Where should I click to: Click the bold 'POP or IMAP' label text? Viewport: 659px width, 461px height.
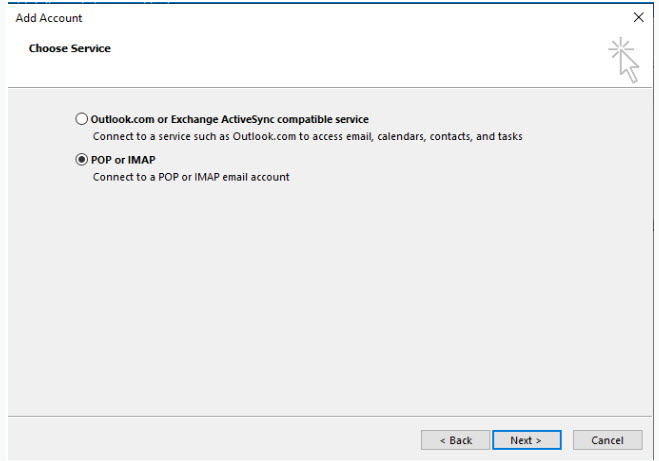click(x=124, y=159)
